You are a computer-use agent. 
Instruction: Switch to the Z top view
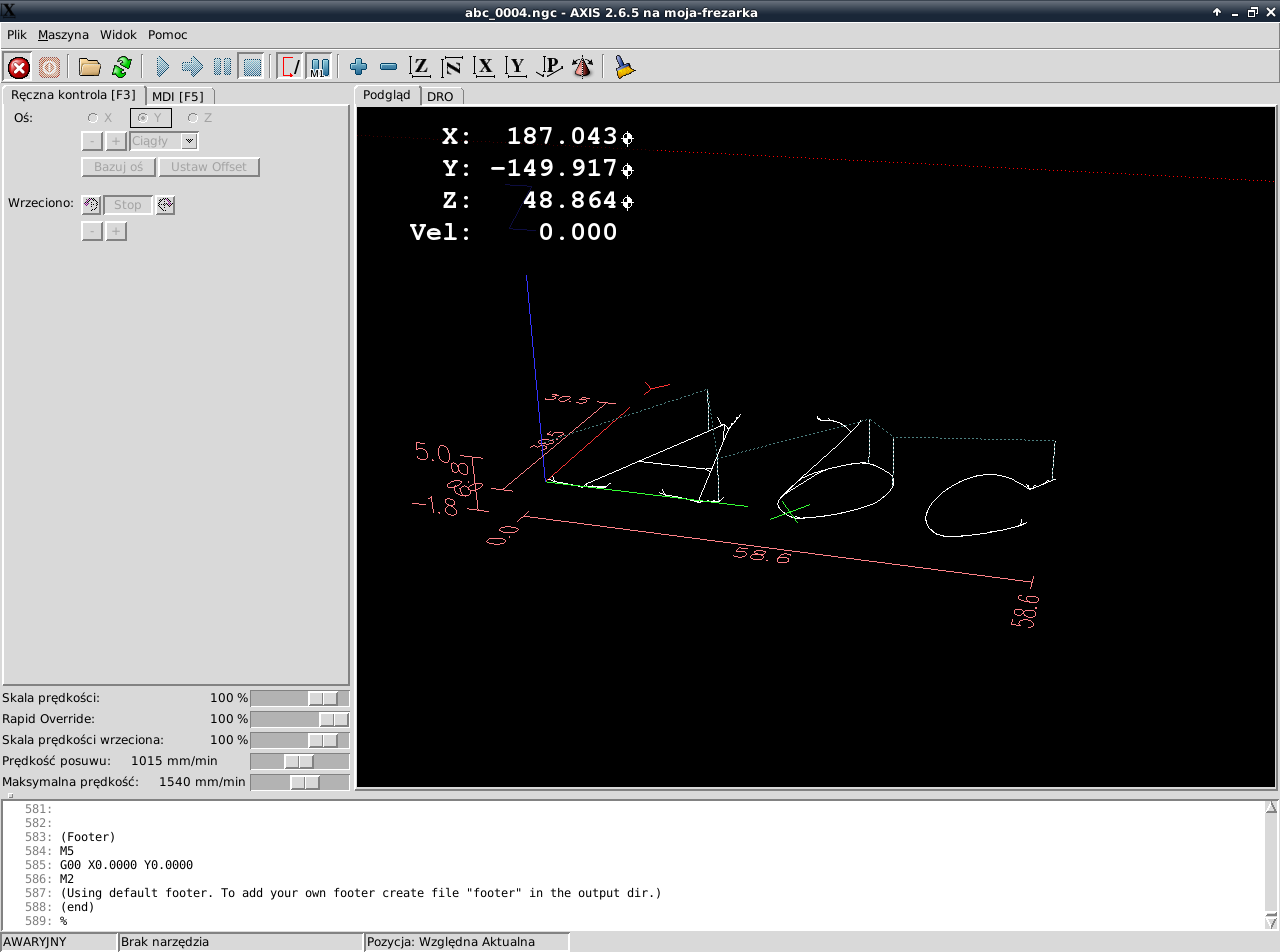[x=421, y=67]
